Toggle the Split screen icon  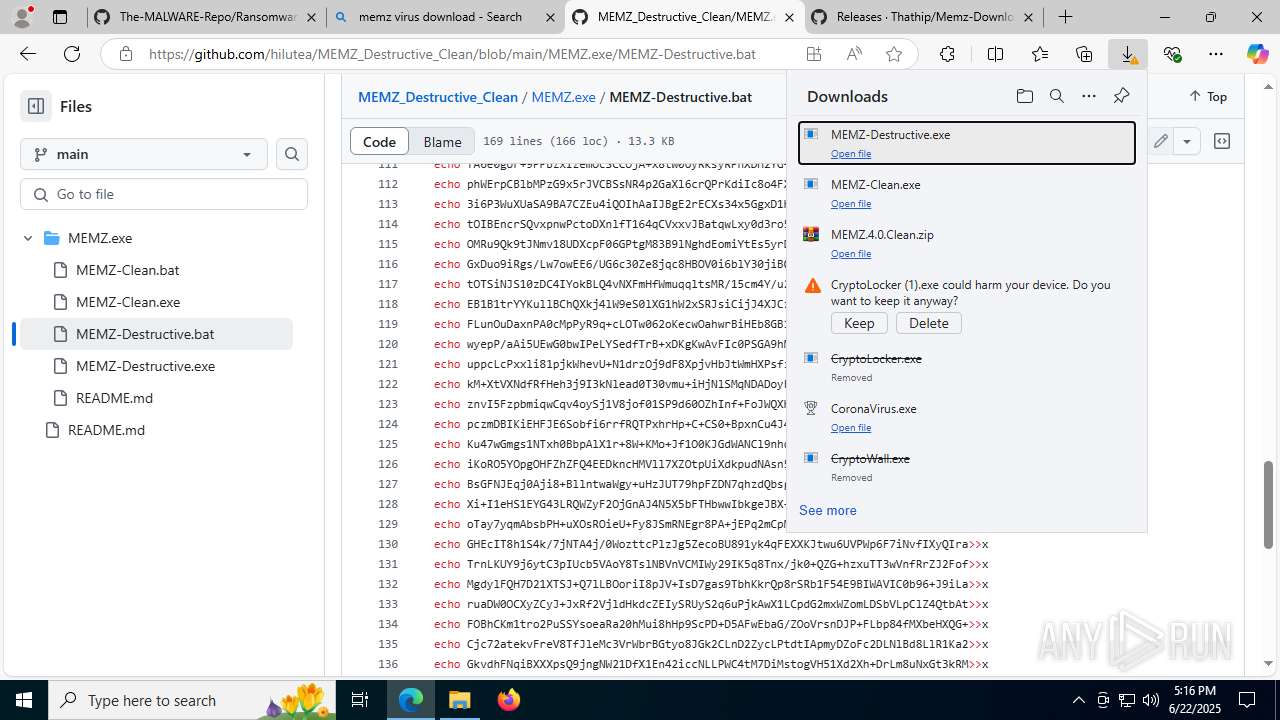(995, 55)
